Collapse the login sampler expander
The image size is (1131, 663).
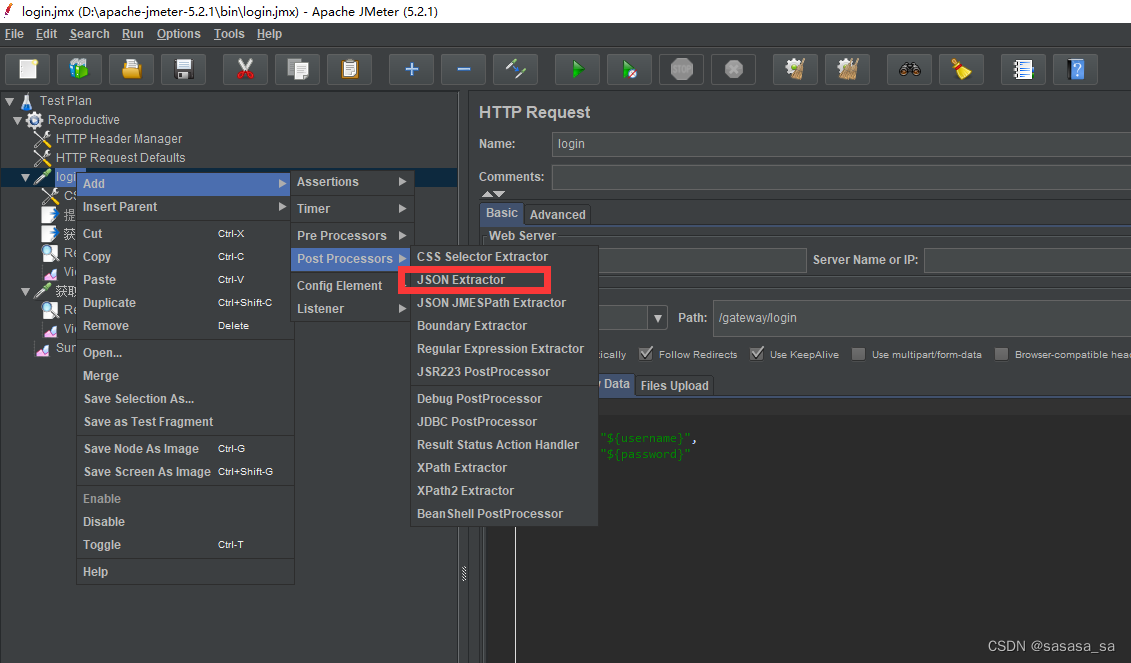(x=25, y=177)
